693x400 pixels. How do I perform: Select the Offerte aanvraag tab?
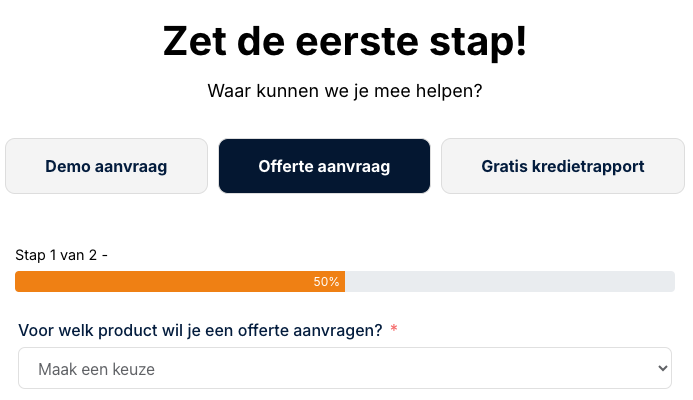tap(324, 166)
